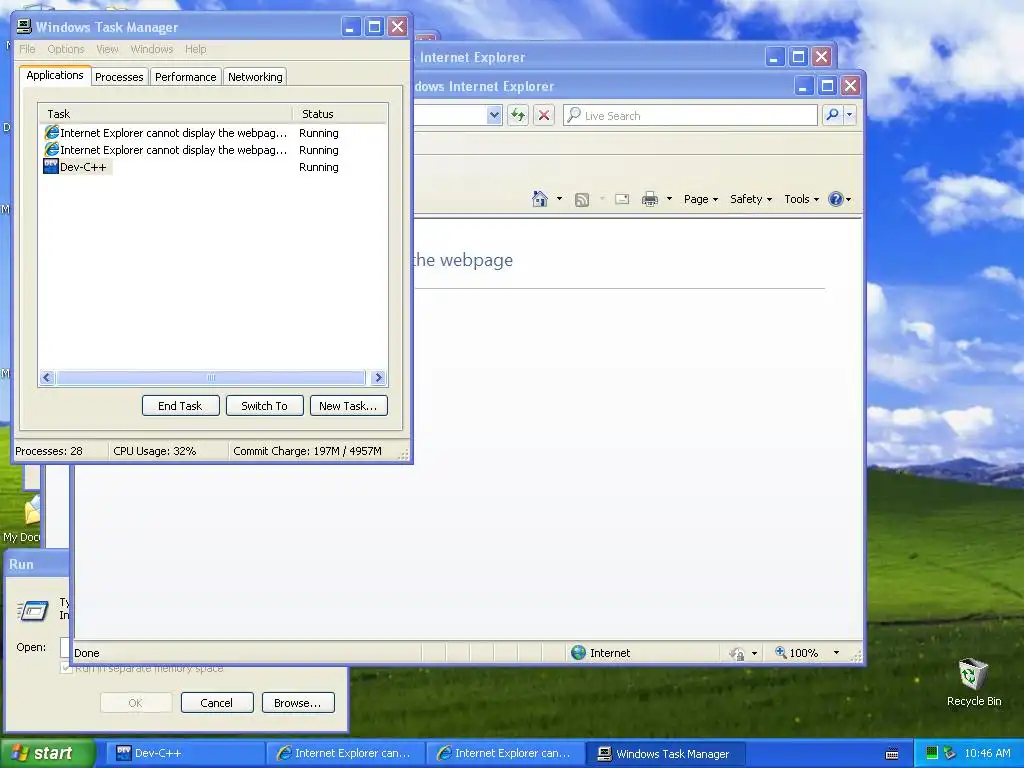1024x768 pixels.
Task: Click the Task Manager title bar computer icon
Action: pos(24,27)
